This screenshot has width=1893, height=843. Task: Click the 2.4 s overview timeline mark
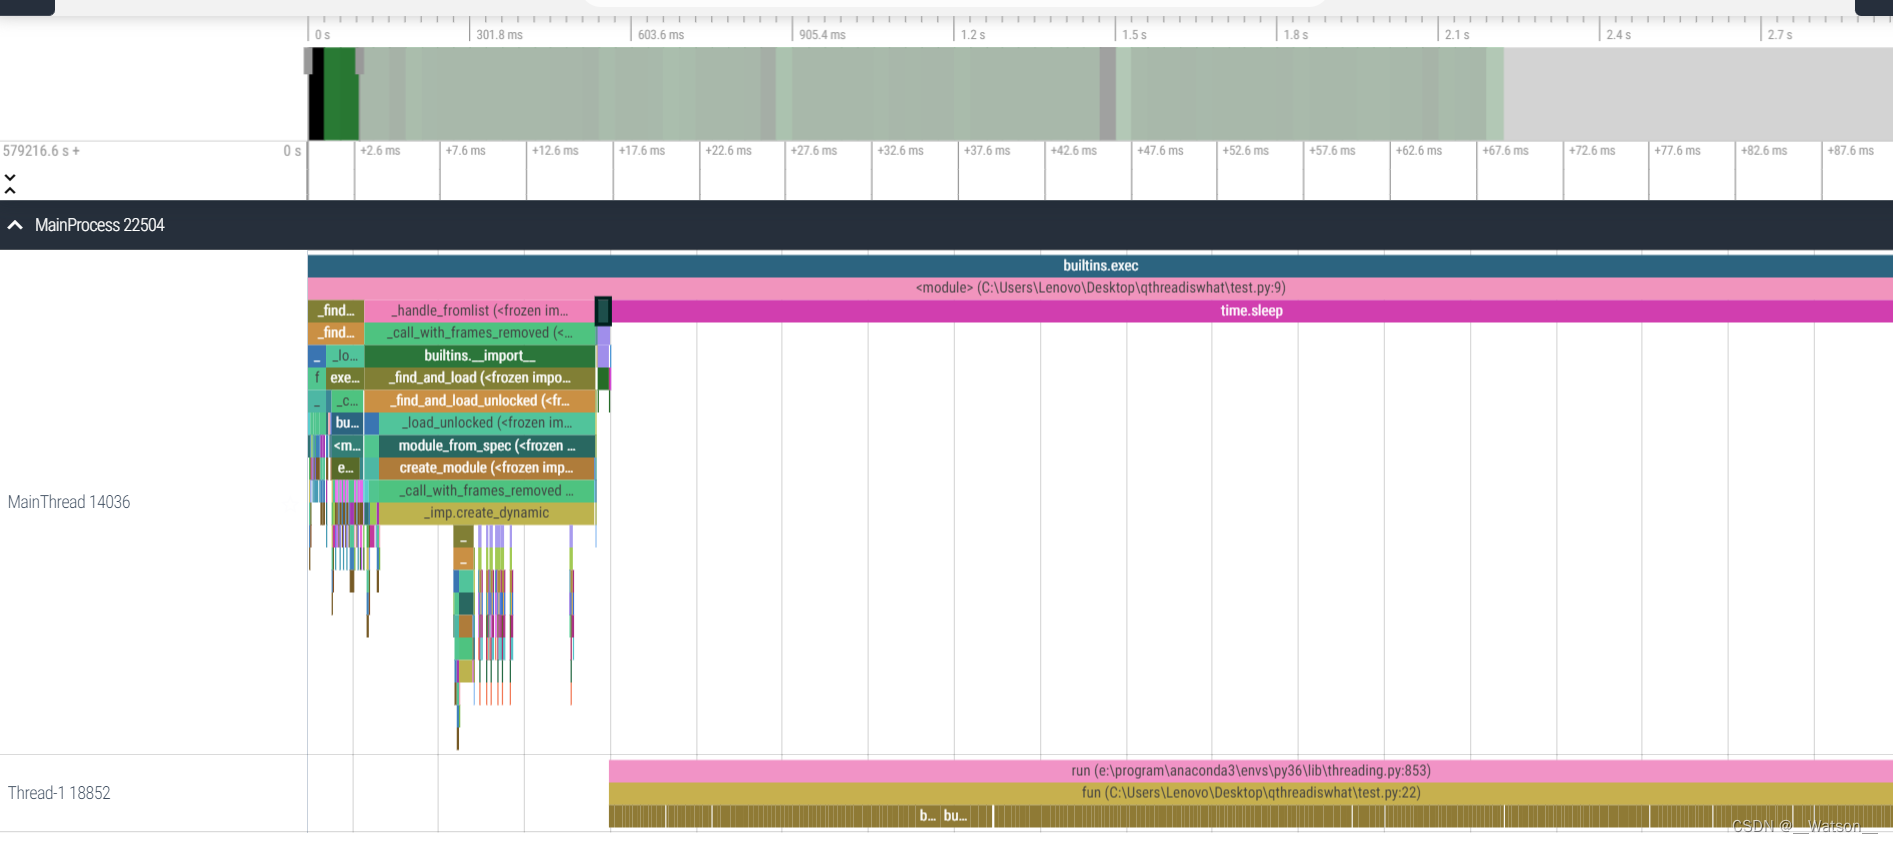point(1619,35)
